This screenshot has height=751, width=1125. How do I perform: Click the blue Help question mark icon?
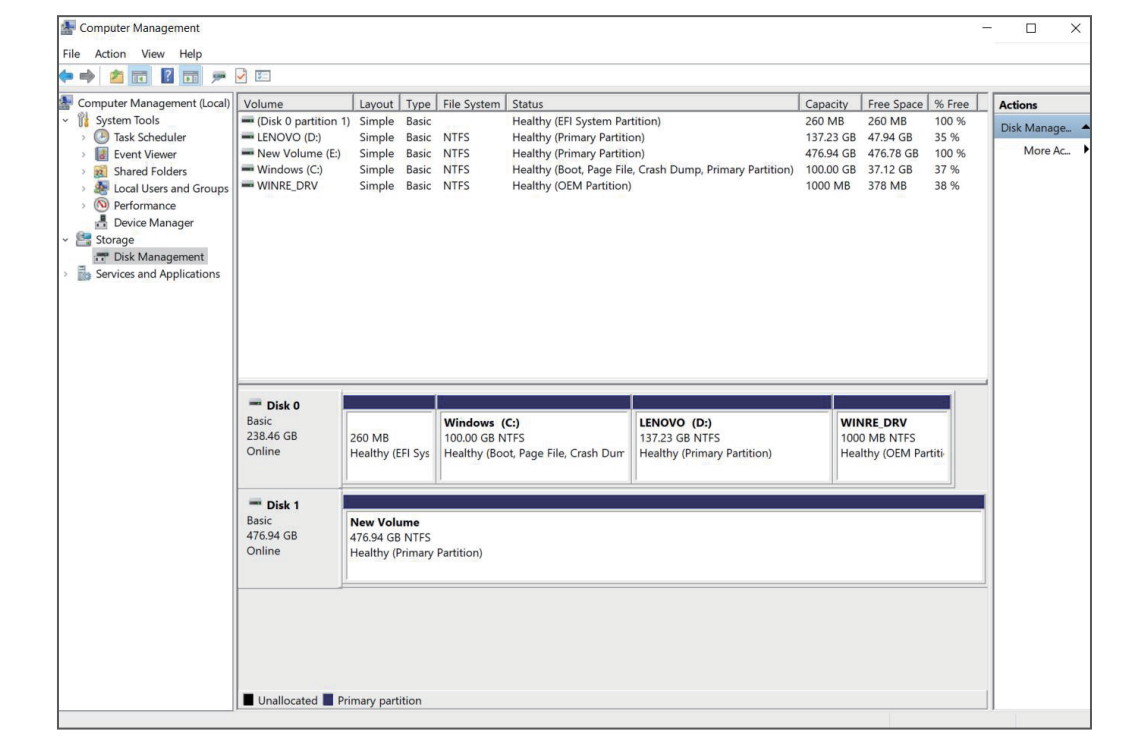170,75
